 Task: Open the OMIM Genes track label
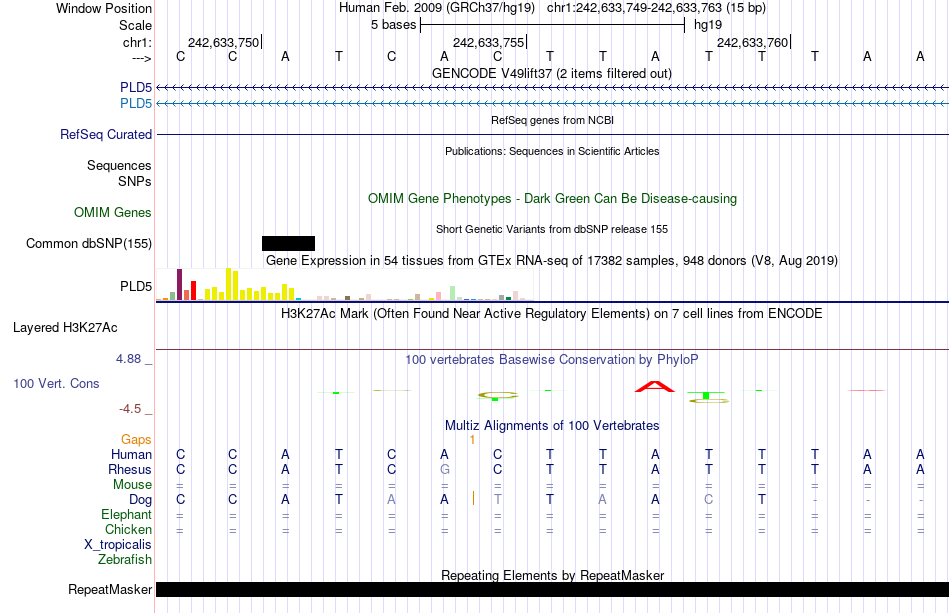[x=113, y=213]
